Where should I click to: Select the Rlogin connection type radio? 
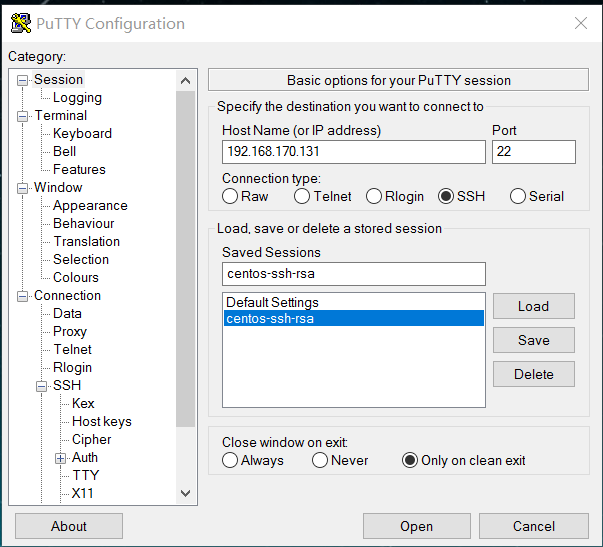coord(374,196)
